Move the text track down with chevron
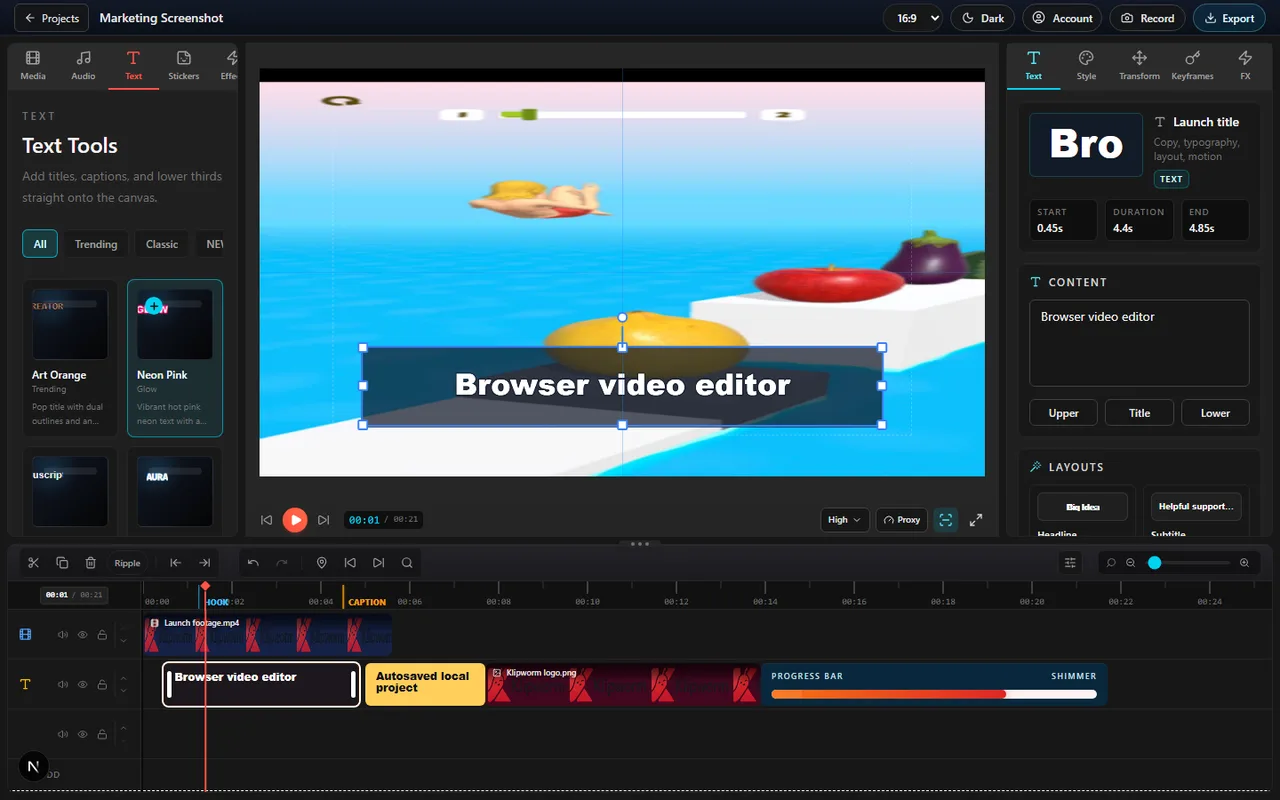The height and width of the screenshot is (800, 1280). point(123,691)
